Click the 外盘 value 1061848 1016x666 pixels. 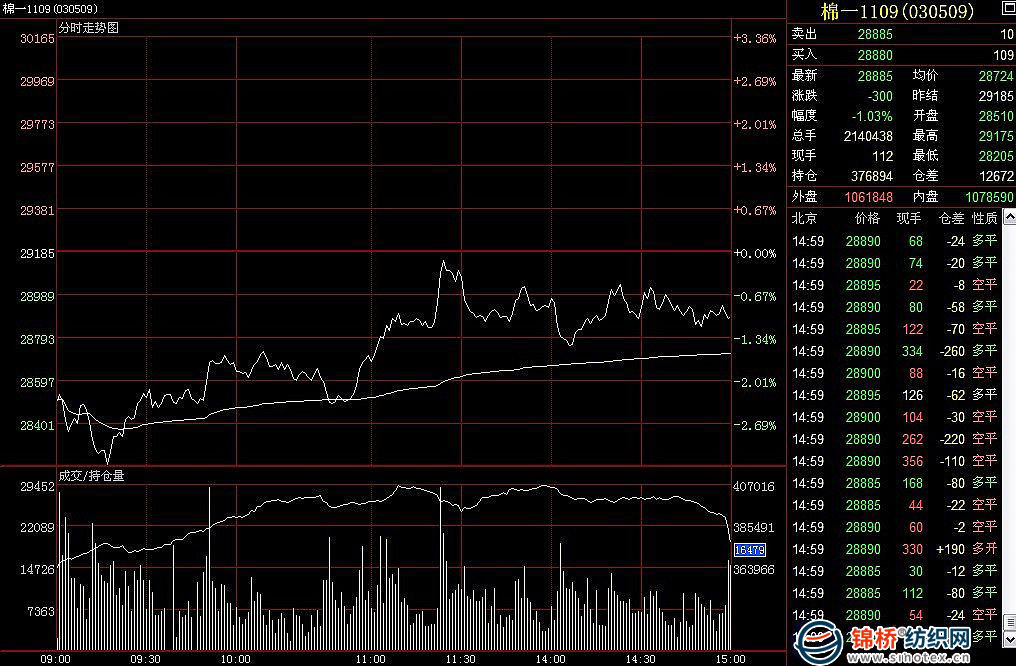click(x=868, y=197)
